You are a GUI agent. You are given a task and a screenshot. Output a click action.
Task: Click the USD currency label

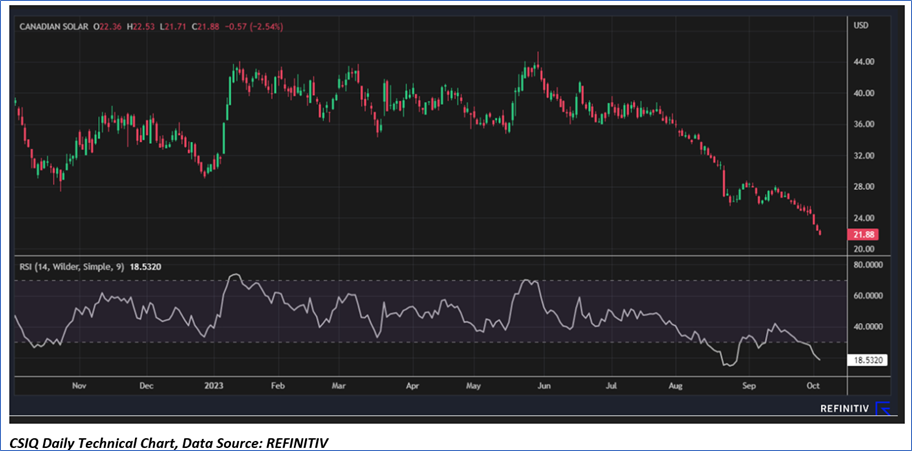coord(859,26)
